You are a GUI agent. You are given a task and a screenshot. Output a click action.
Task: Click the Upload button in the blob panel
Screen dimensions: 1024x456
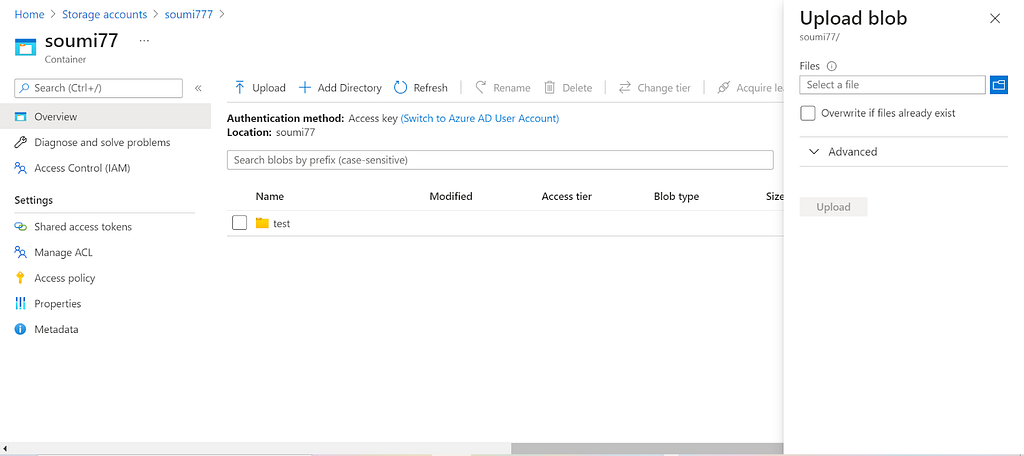click(833, 207)
